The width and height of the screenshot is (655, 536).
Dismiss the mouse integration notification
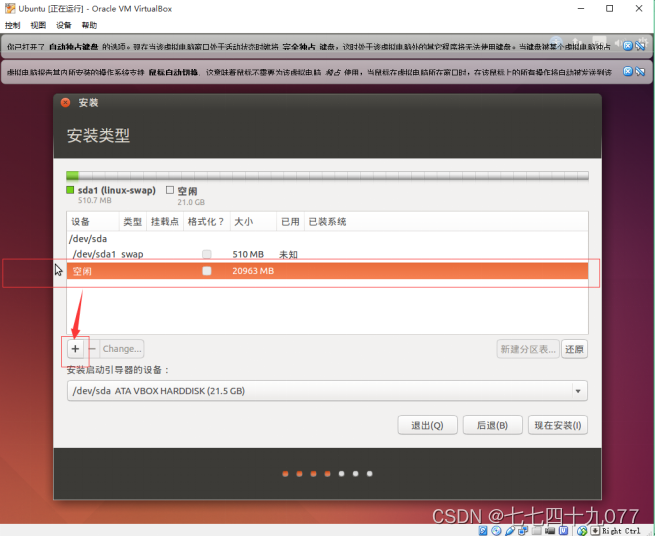(627, 71)
